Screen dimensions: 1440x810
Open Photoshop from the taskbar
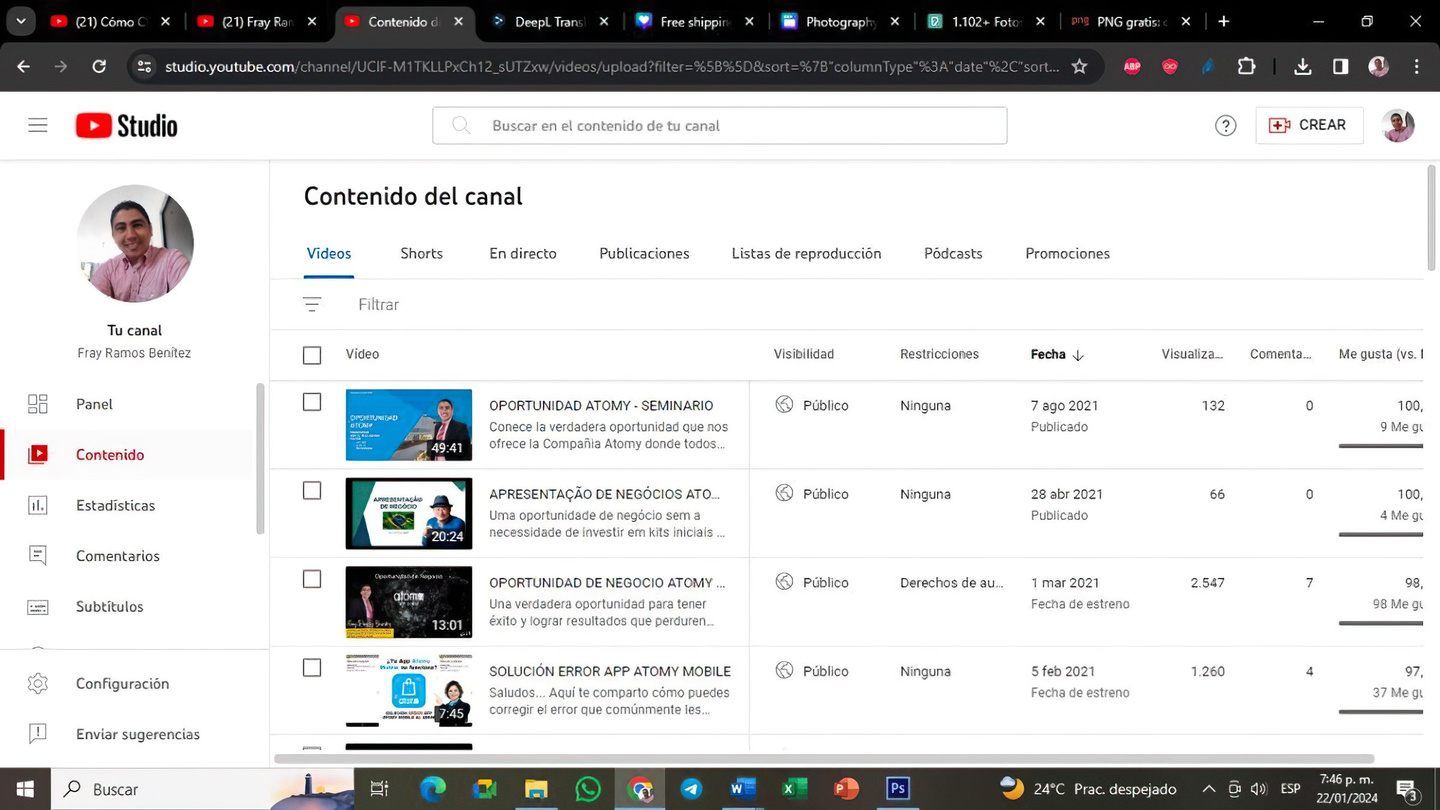click(897, 789)
